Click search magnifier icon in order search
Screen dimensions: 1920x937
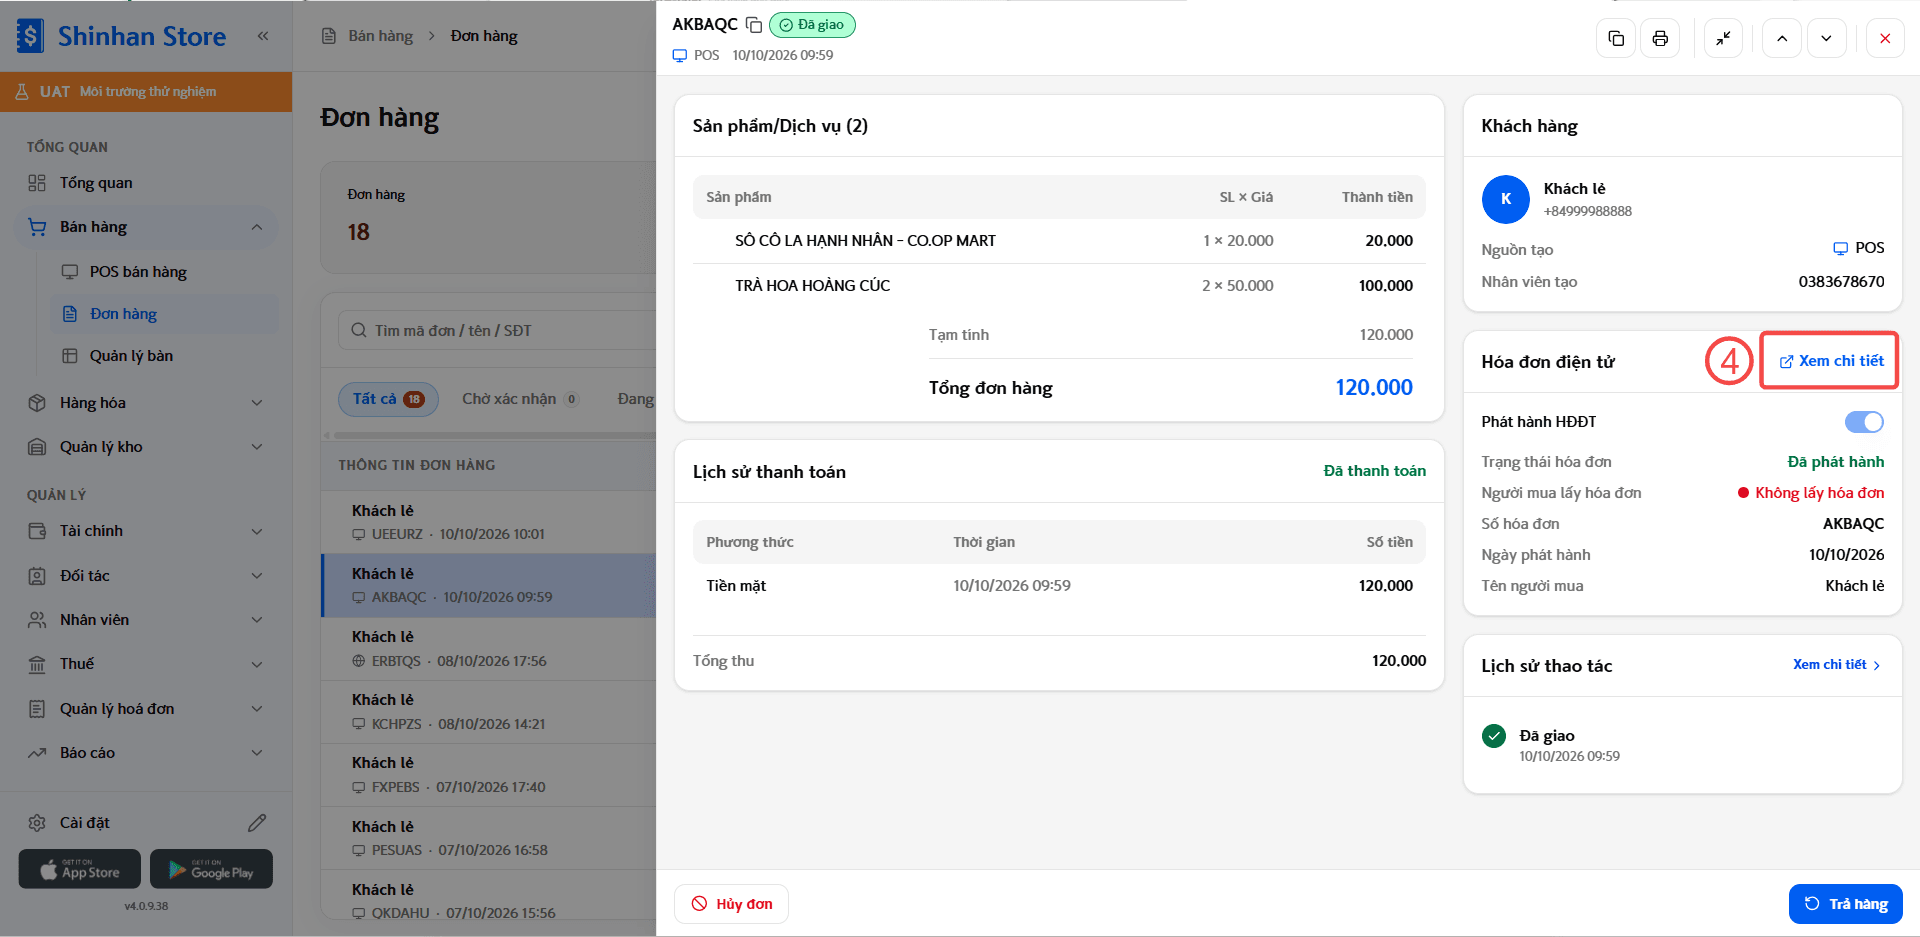coord(359,330)
